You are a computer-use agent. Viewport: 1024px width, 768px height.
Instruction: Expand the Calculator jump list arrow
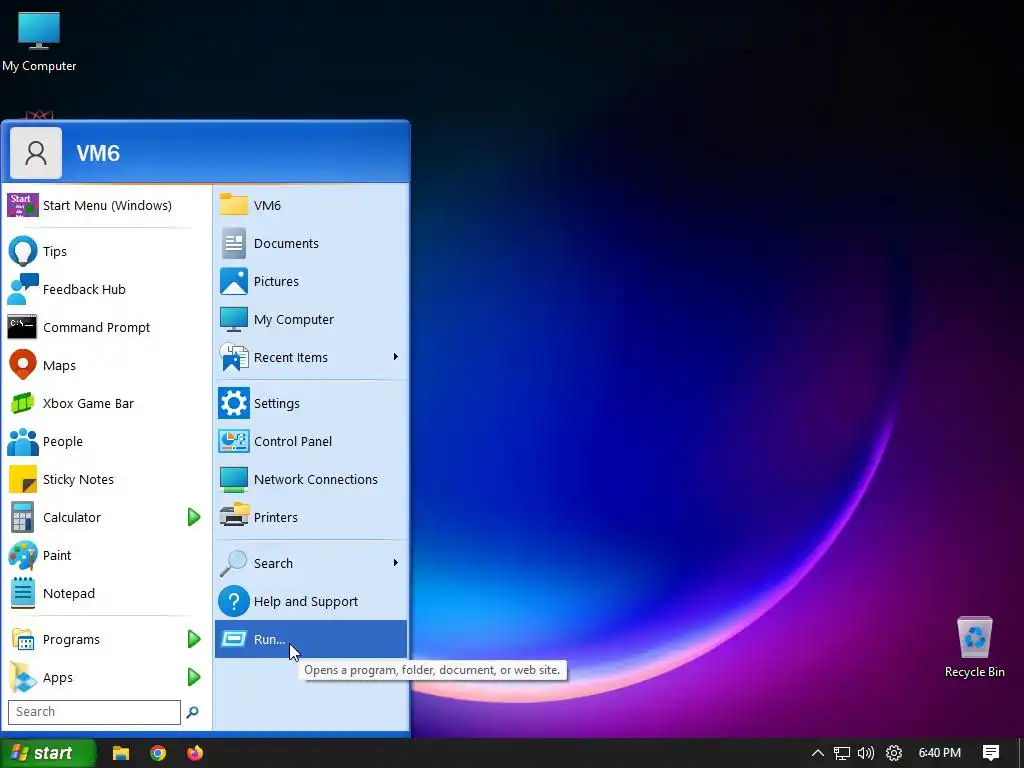[x=194, y=517]
